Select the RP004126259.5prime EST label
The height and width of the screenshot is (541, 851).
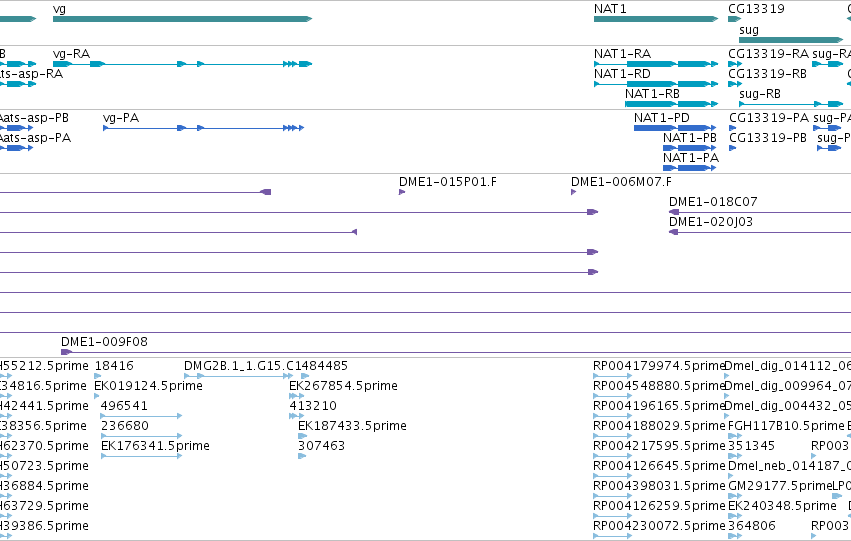pyautogui.click(x=659, y=506)
